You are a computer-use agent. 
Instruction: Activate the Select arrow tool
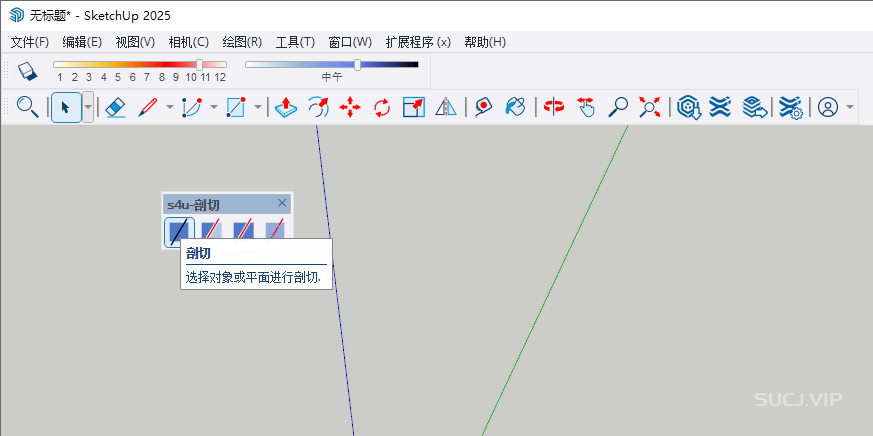tap(66, 106)
